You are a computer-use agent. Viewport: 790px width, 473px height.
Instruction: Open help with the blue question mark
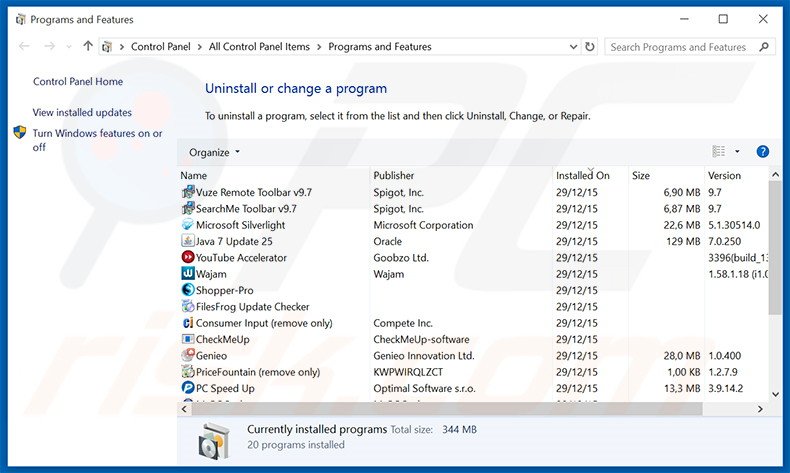click(x=763, y=152)
